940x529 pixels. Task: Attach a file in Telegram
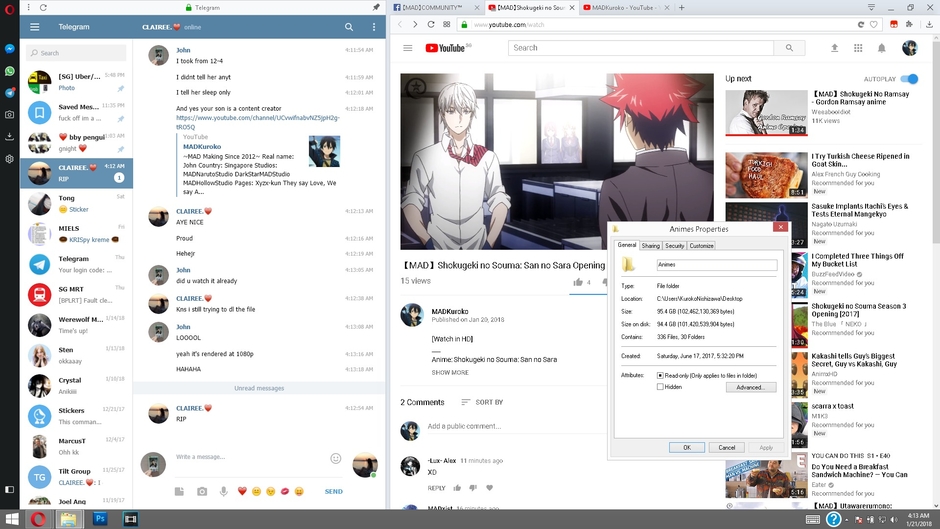click(179, 491)
